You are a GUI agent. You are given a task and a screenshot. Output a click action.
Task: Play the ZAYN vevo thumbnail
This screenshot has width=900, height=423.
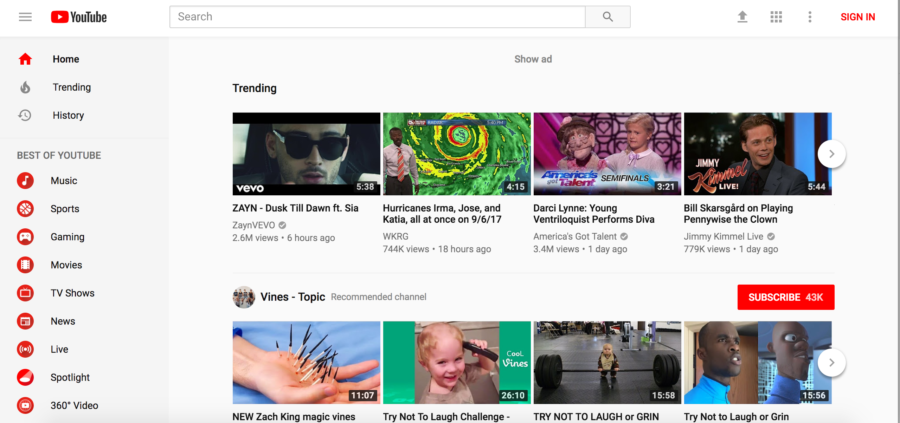(x=306, y=154)
